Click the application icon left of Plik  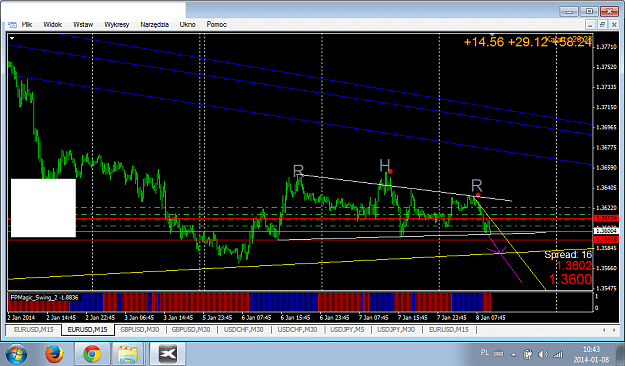[x=12, y=25]
